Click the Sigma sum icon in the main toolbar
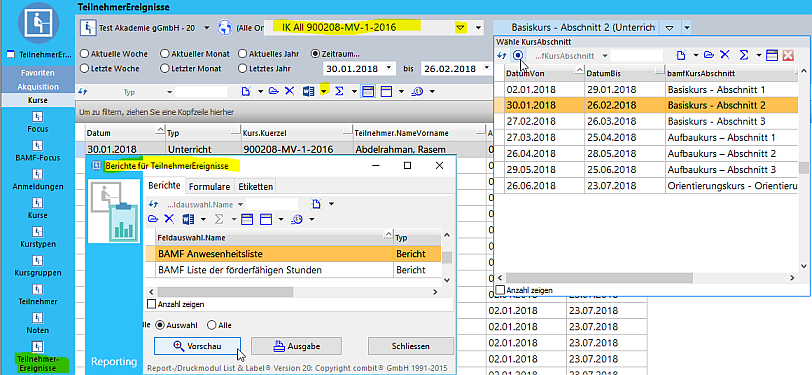Viewport: 812px width, 375px height. coord(339,92)
